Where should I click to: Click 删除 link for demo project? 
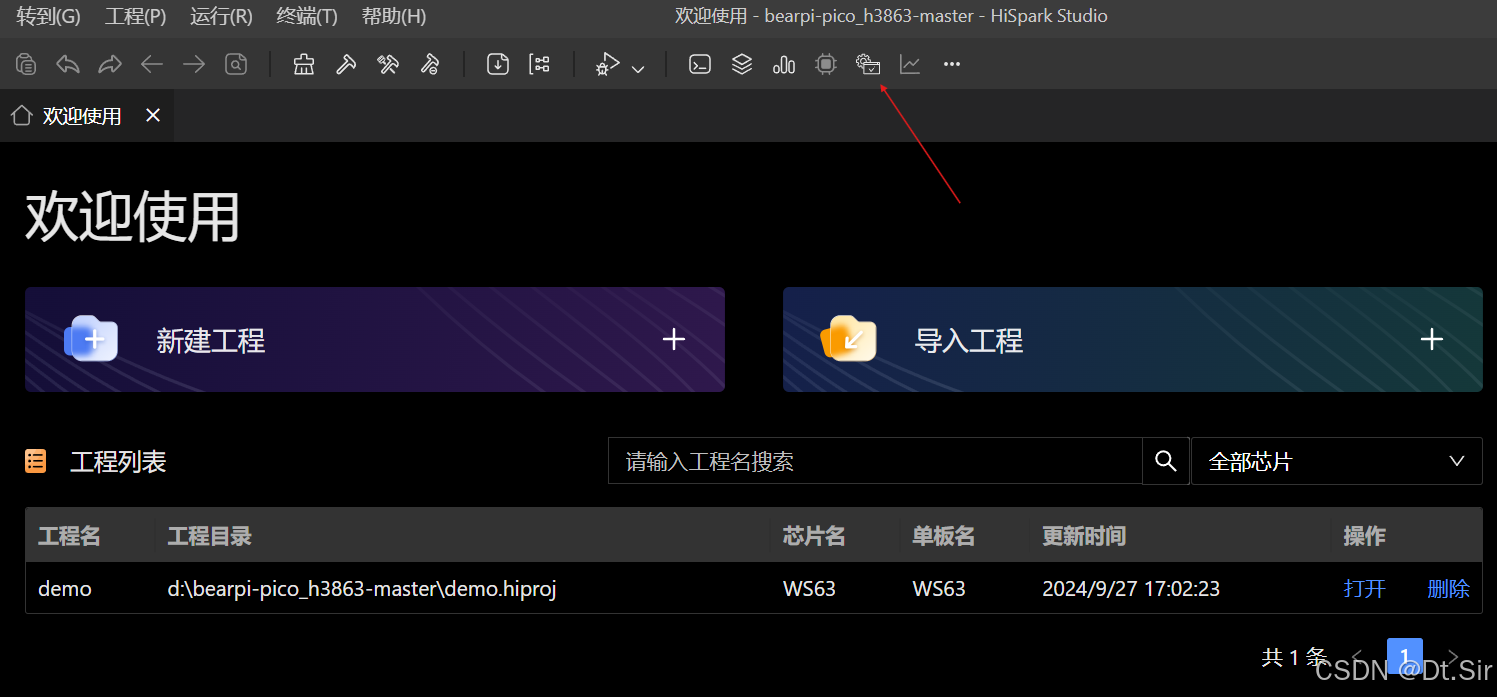[1449, 588]
